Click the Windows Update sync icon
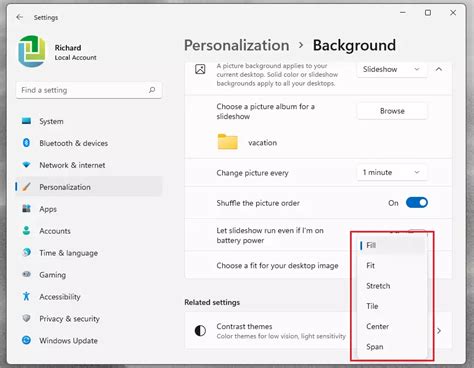The height and width of the screenshot is (368, 474). click(26, 340)
